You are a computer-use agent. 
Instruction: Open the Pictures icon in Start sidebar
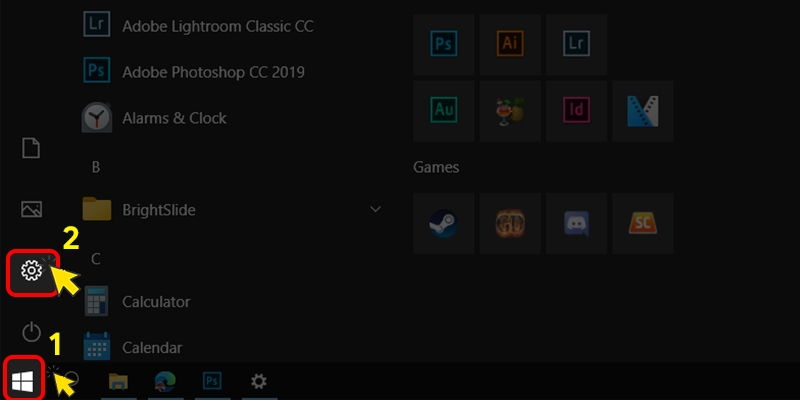pyautogui.click(x=31, y=209)
